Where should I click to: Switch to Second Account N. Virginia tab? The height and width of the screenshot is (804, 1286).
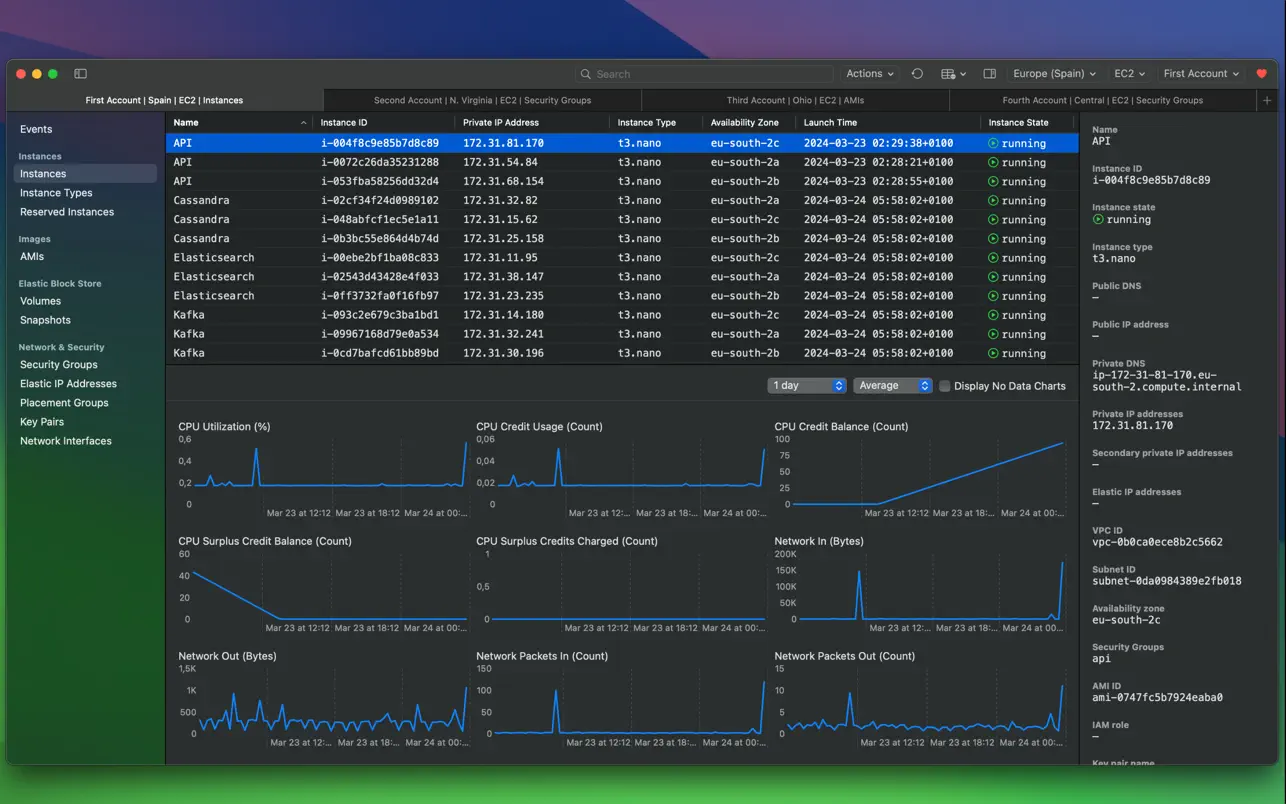482,100
